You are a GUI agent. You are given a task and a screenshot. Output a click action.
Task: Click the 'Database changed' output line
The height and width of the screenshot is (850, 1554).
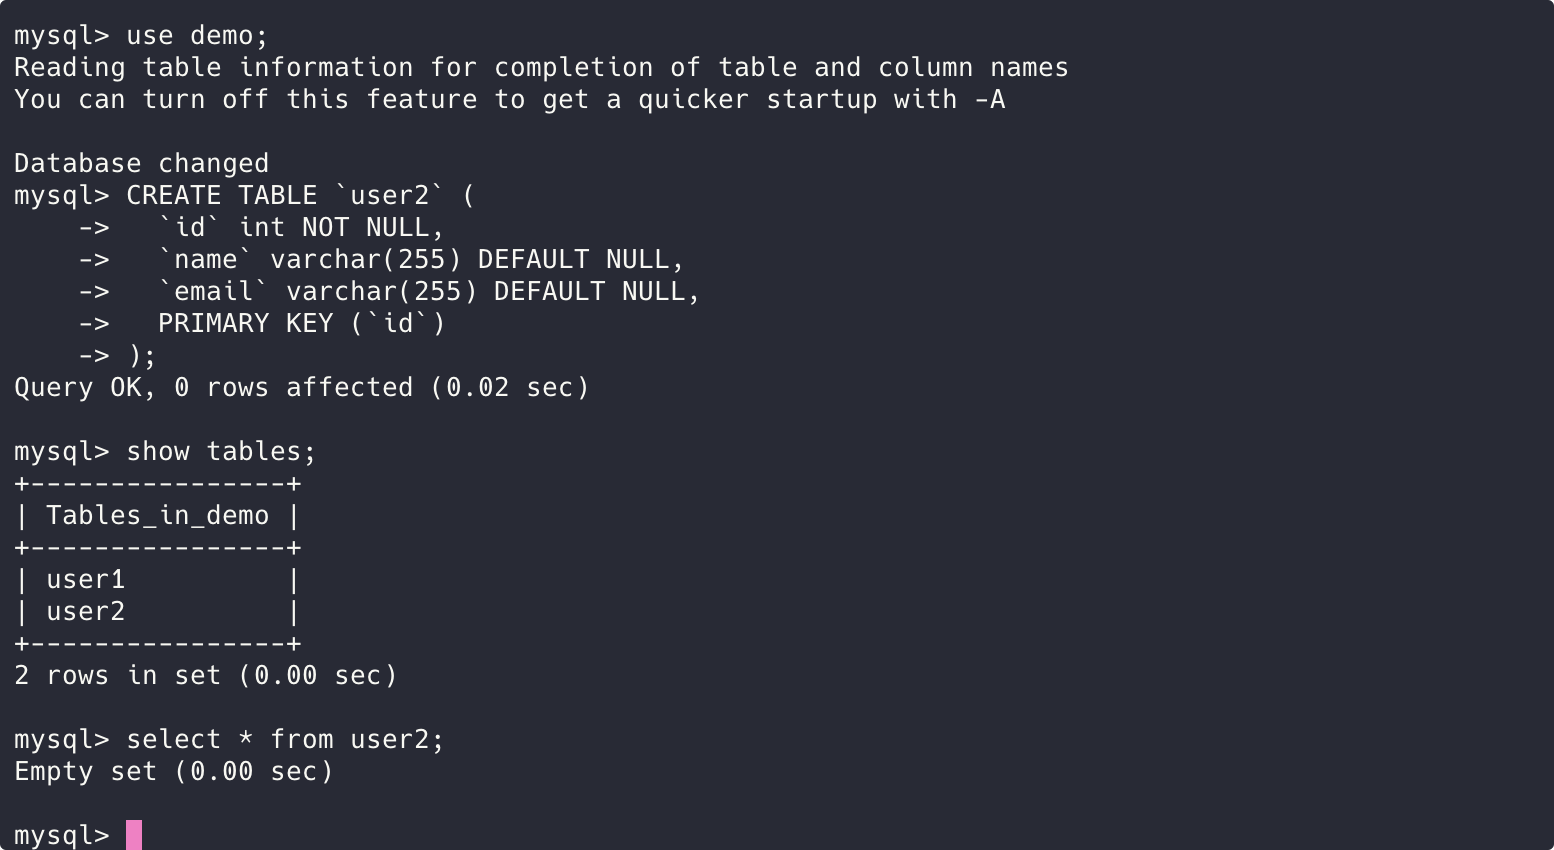point(142,164)
